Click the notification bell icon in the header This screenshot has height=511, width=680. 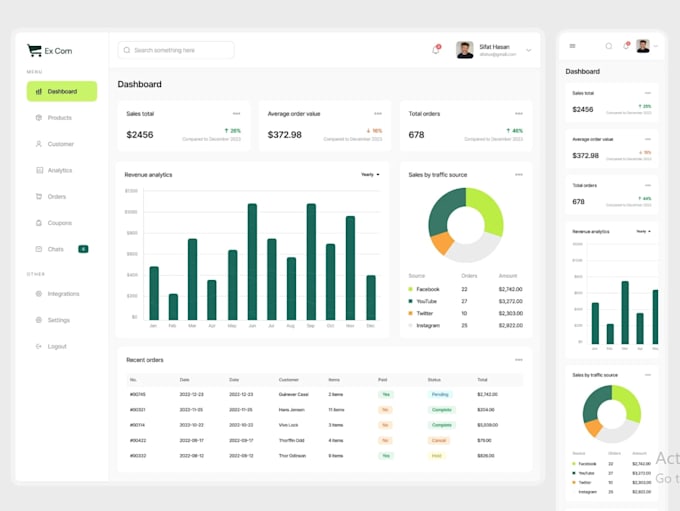point(436,50)
